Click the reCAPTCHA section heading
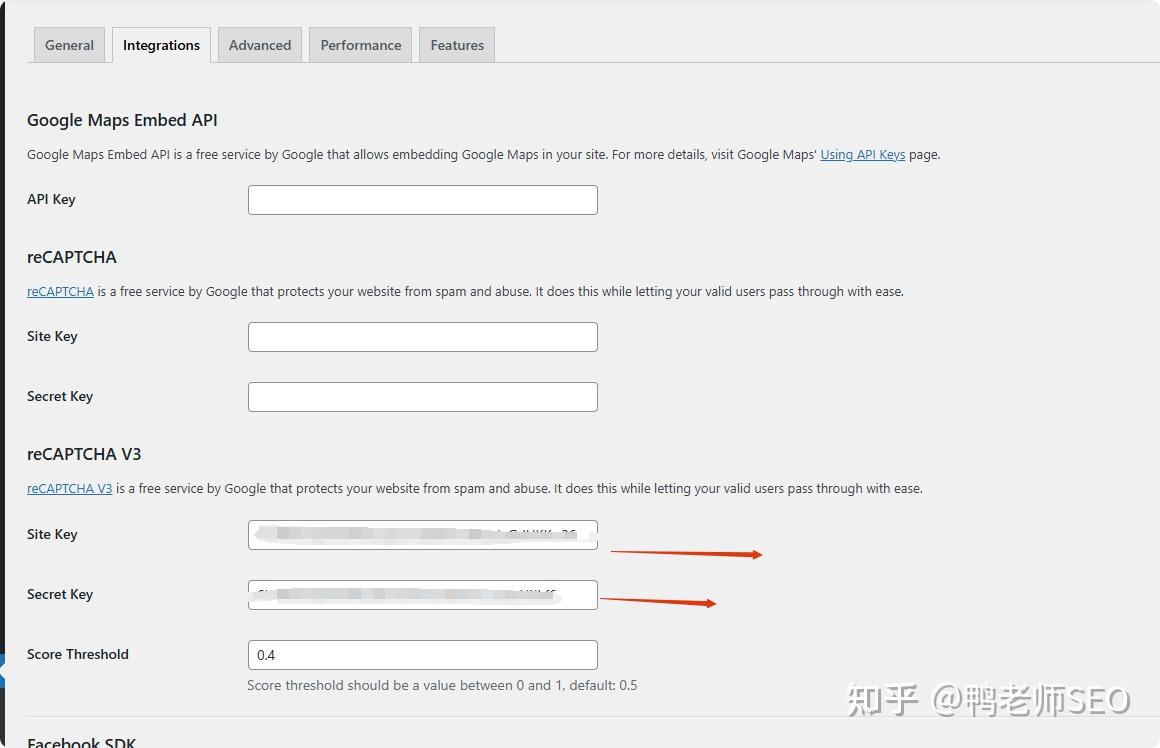 point(72,257)
